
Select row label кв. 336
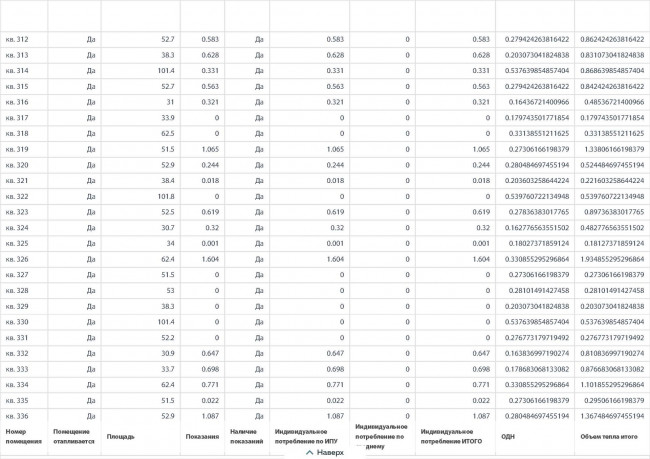click(17, 416)
